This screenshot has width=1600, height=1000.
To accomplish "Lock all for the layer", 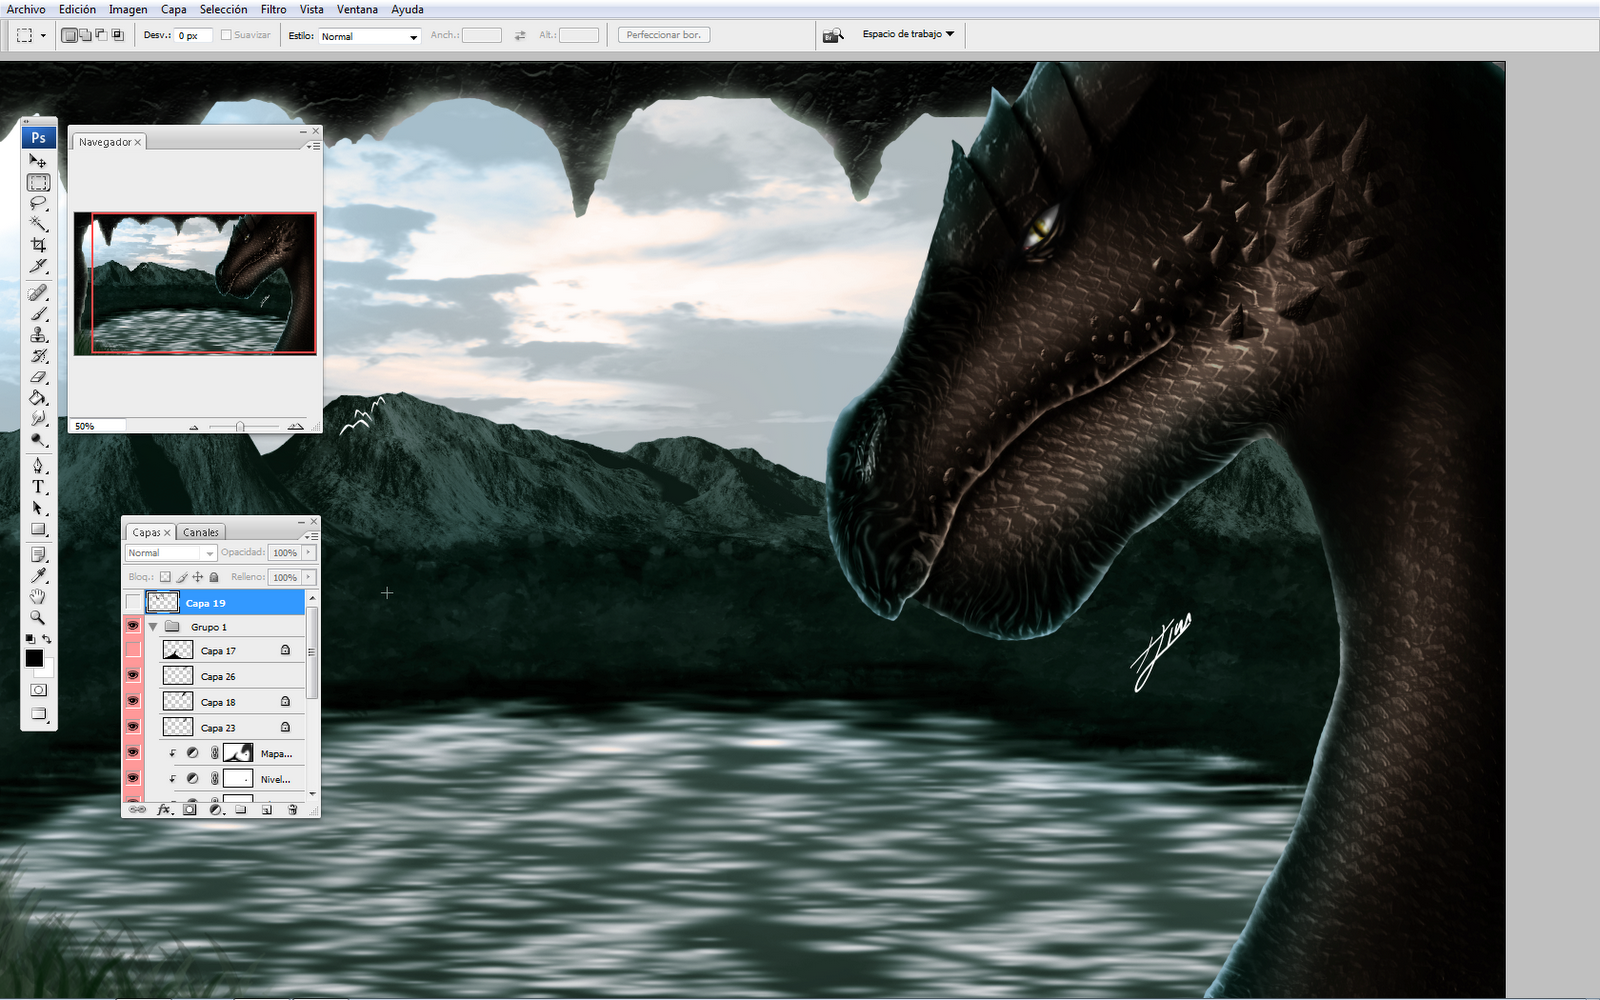I will pyautogui.click(x=214, y=577).
